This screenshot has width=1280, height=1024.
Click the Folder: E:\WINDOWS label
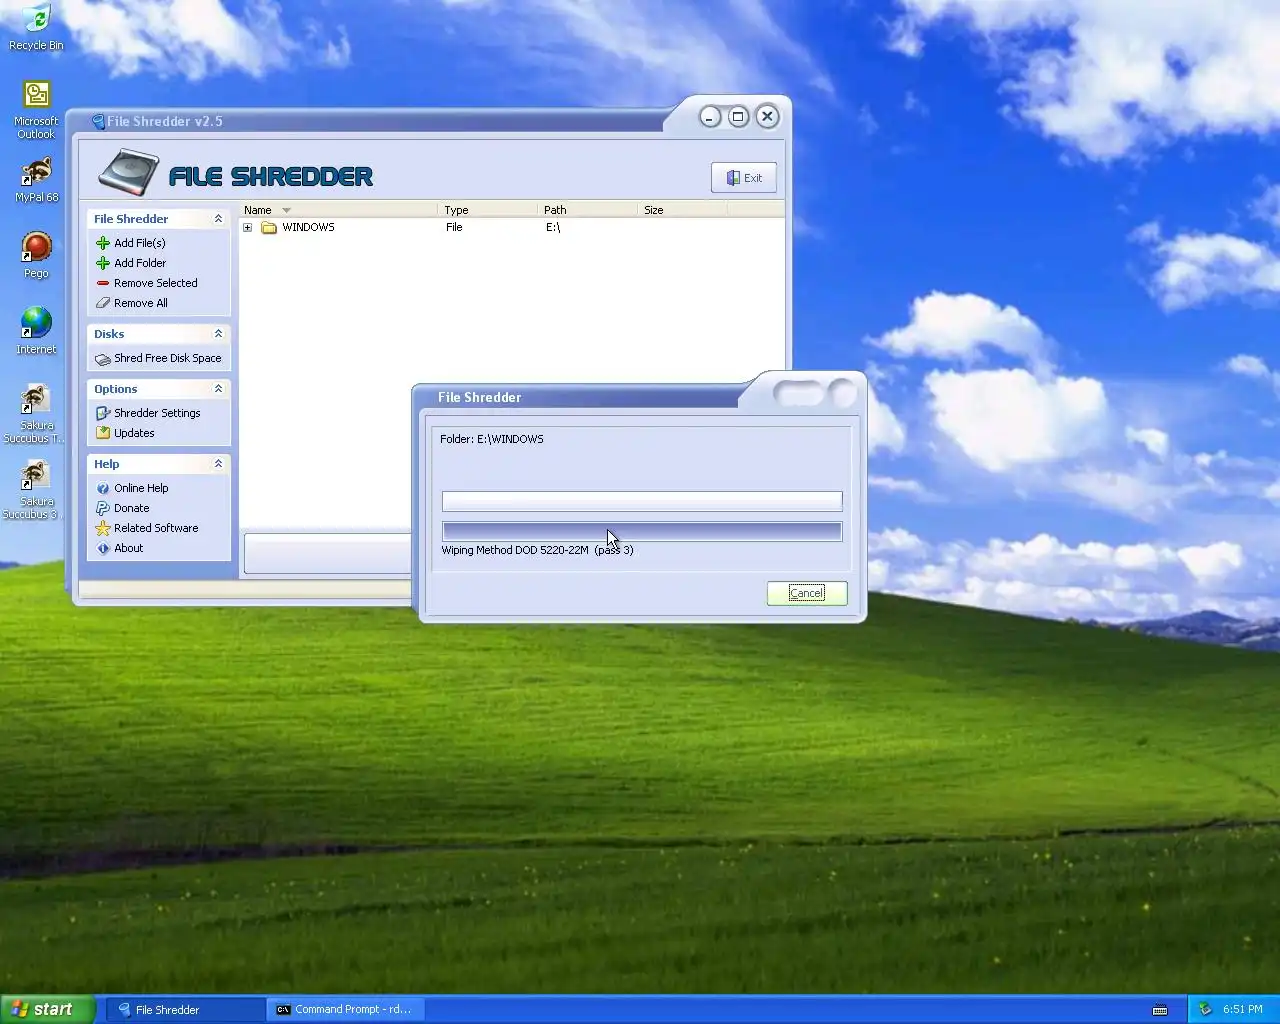pos(492,439)
